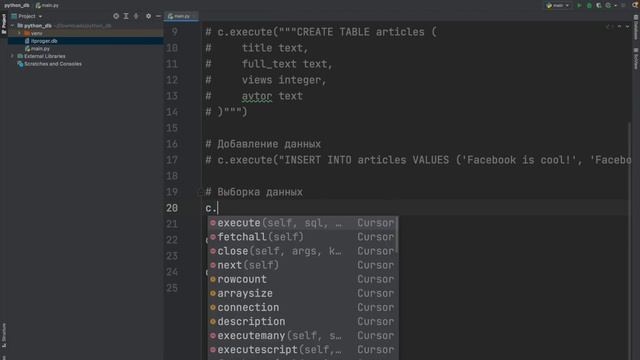The width and height of the screenshot is (640, 360).
Task: Click the underlined word avtor on line 13
Action: [x=257, y=96]
